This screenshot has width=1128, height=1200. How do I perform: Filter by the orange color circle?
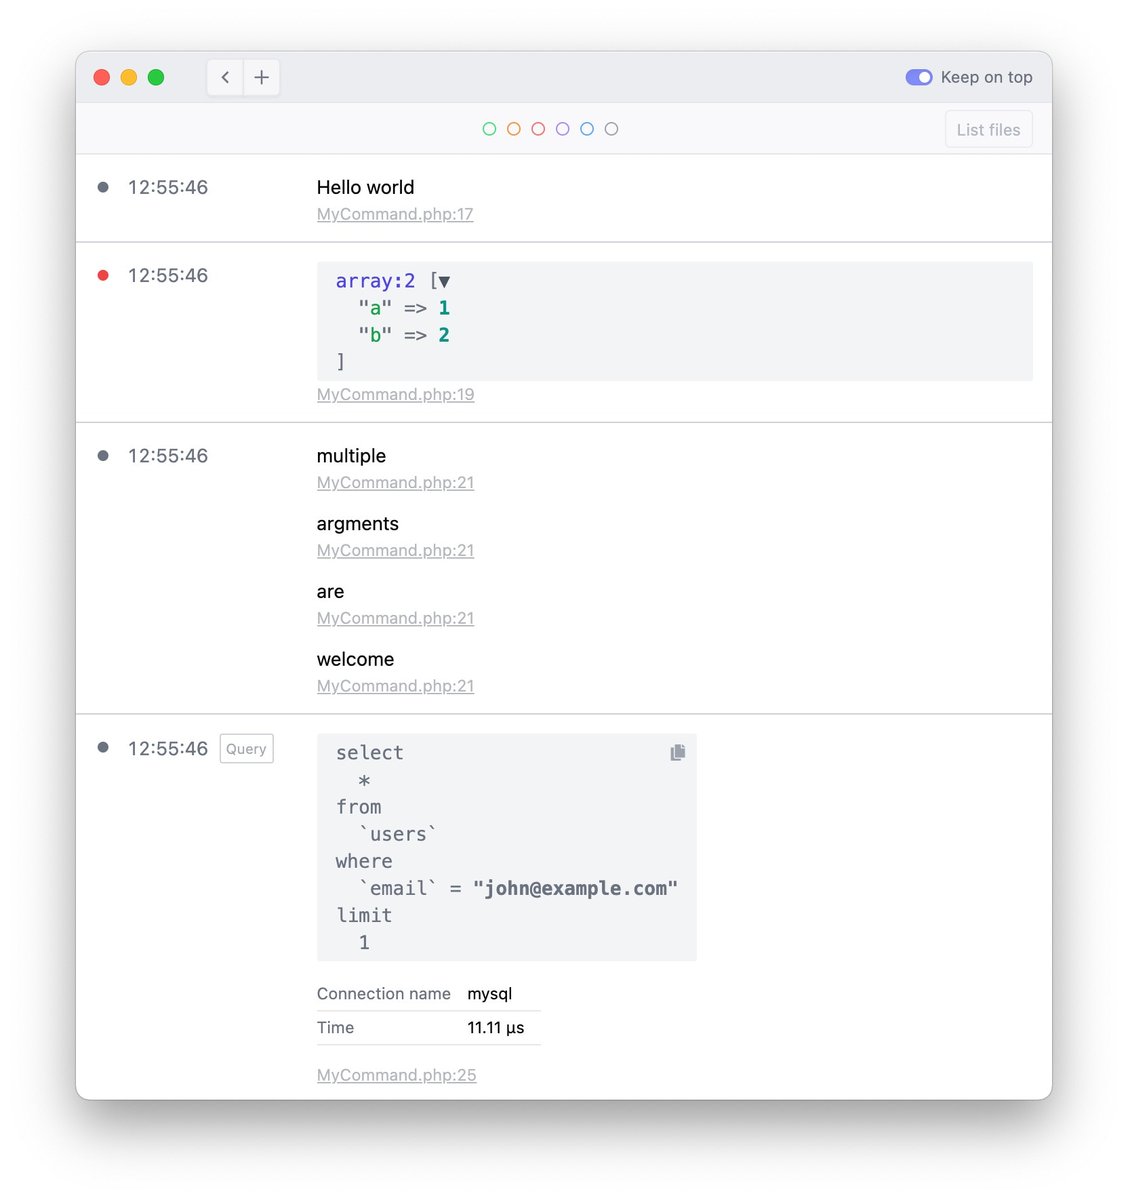[513, 129]
